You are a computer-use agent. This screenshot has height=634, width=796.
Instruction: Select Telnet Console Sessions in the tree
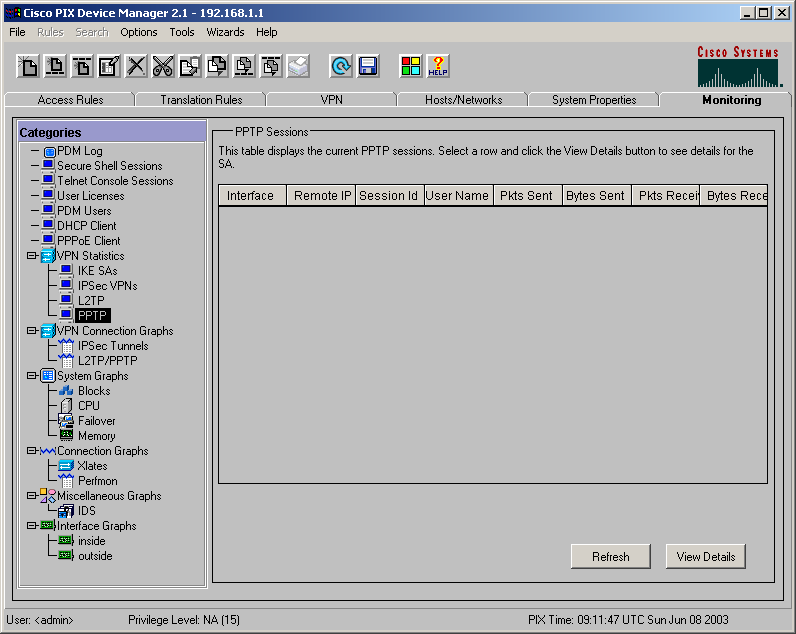(115, 181)
